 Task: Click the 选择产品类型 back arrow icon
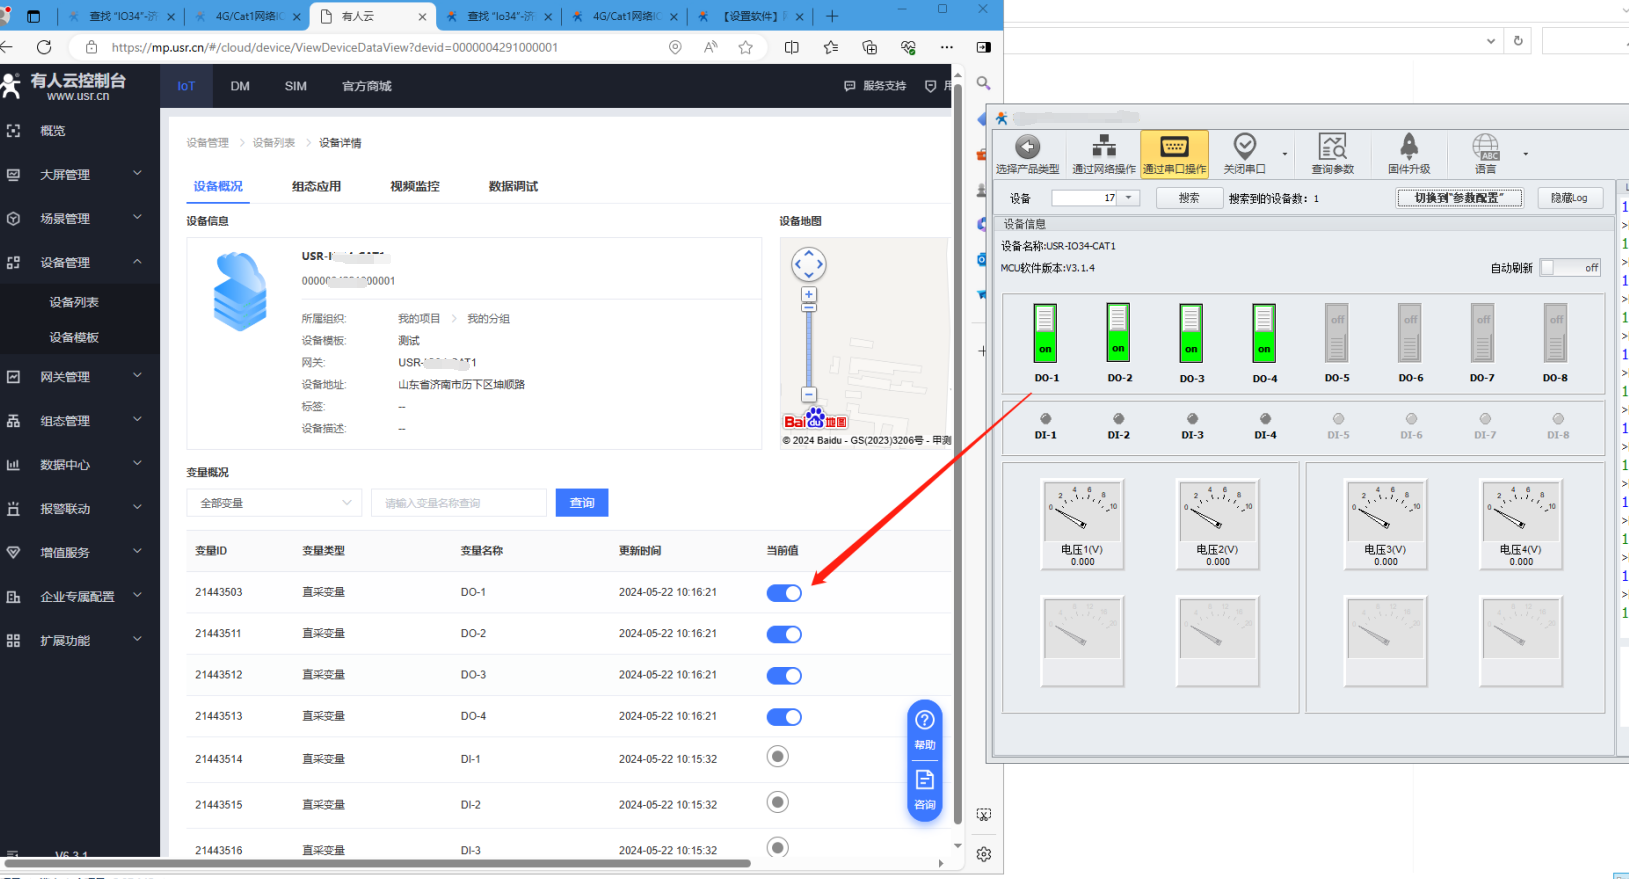pos(1027,147)
